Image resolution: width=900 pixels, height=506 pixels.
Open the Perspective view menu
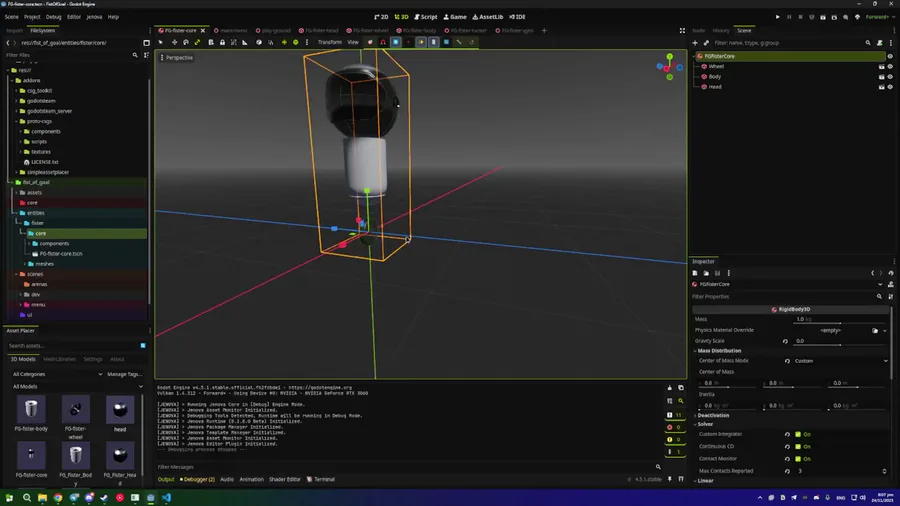coord(176,57)
